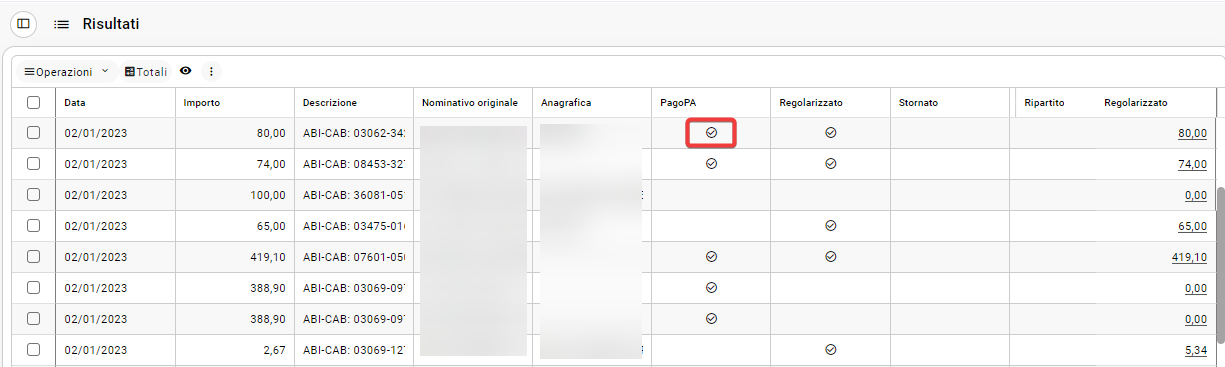Viewport: 1225px width, 367px height.
Task: Click Regolarizzato check icon in 2,67 row
Action: (x=830, y=349)
